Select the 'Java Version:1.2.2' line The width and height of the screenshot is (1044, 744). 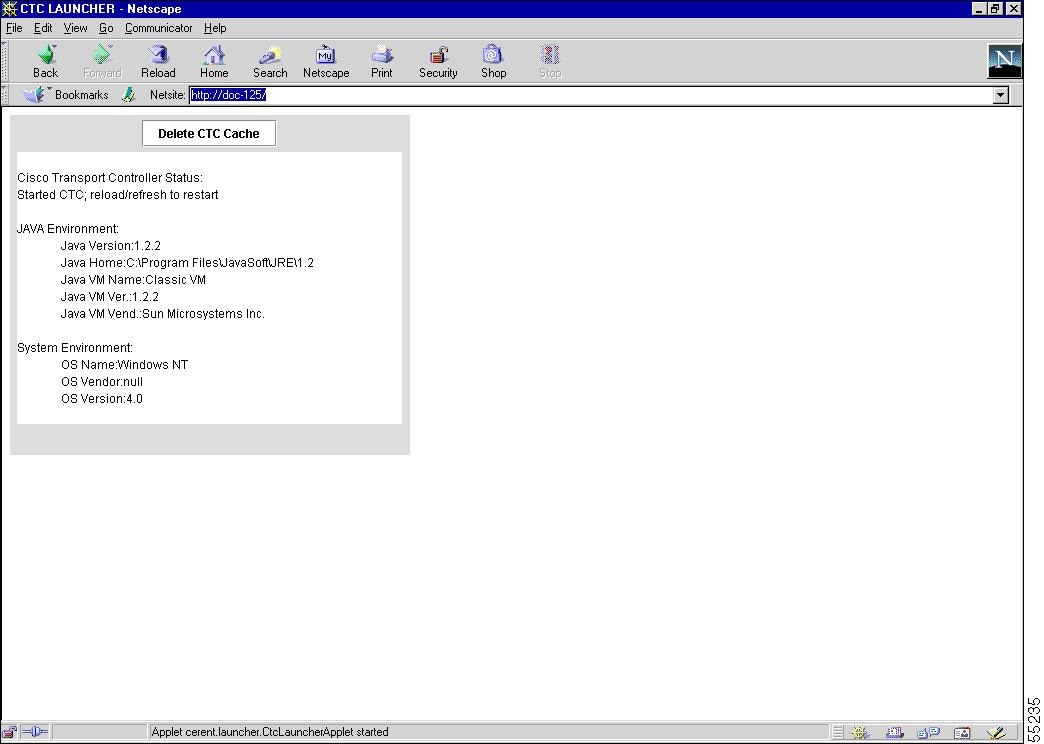pos(111,246)
